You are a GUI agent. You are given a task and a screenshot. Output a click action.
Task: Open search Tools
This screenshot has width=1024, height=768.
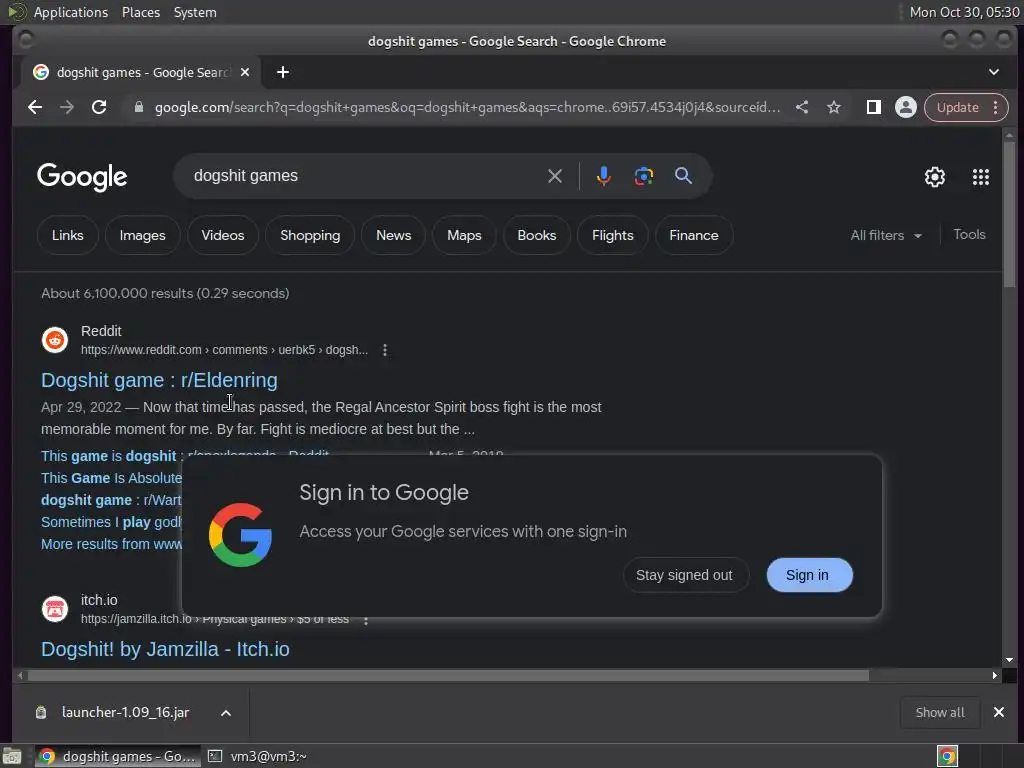[969, 234]
